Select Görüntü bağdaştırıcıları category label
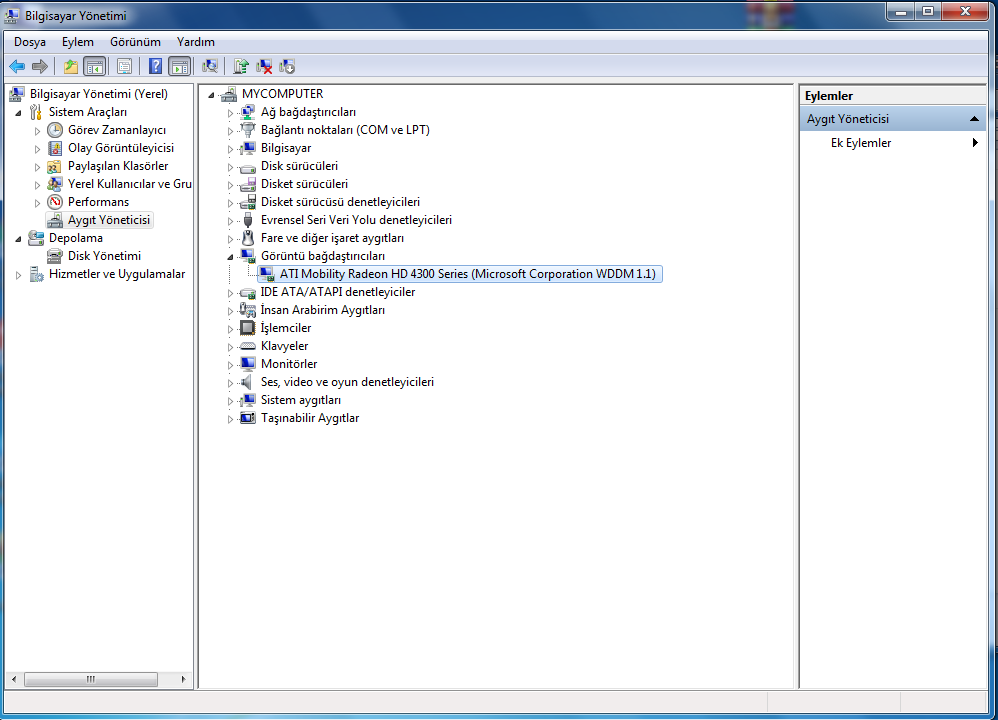Screen dimensions: 998x720 [x=323, y=256]
